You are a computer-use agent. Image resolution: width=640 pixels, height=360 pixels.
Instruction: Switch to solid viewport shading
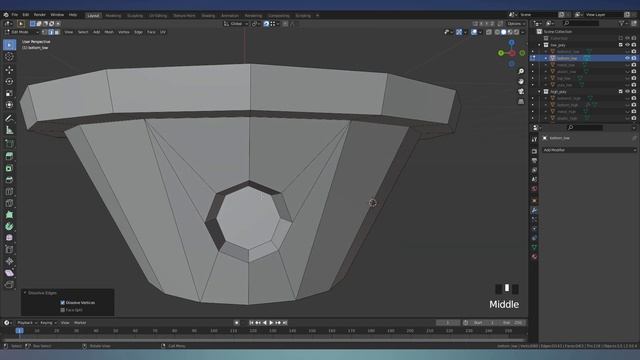tap(504, 32)
